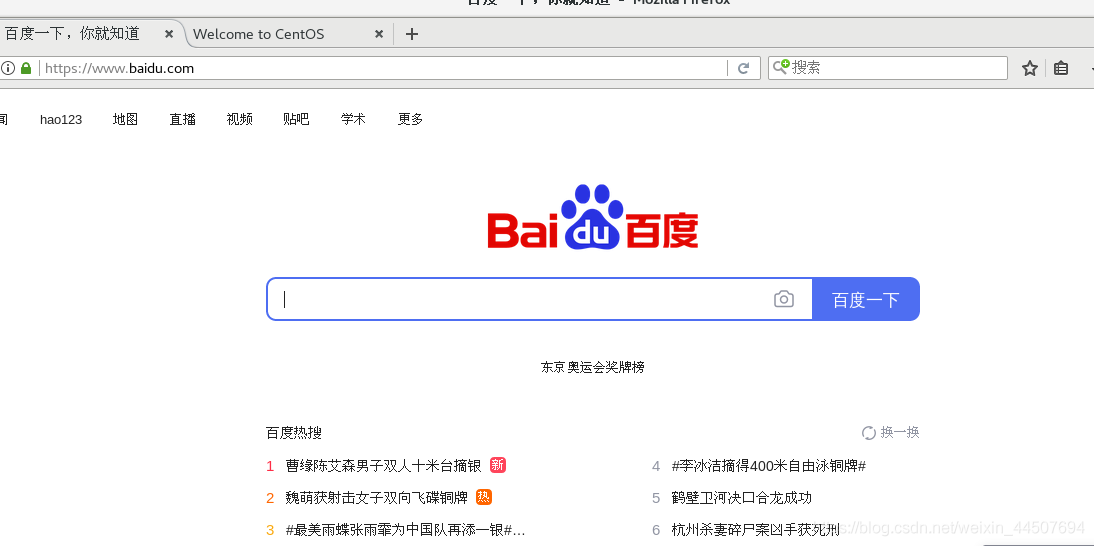This screenshot has width=1094, height=546.
Task: Open hot search #最美雨蝶张雨霏为中国队再添一银#
Action: (x=405, y=530)
